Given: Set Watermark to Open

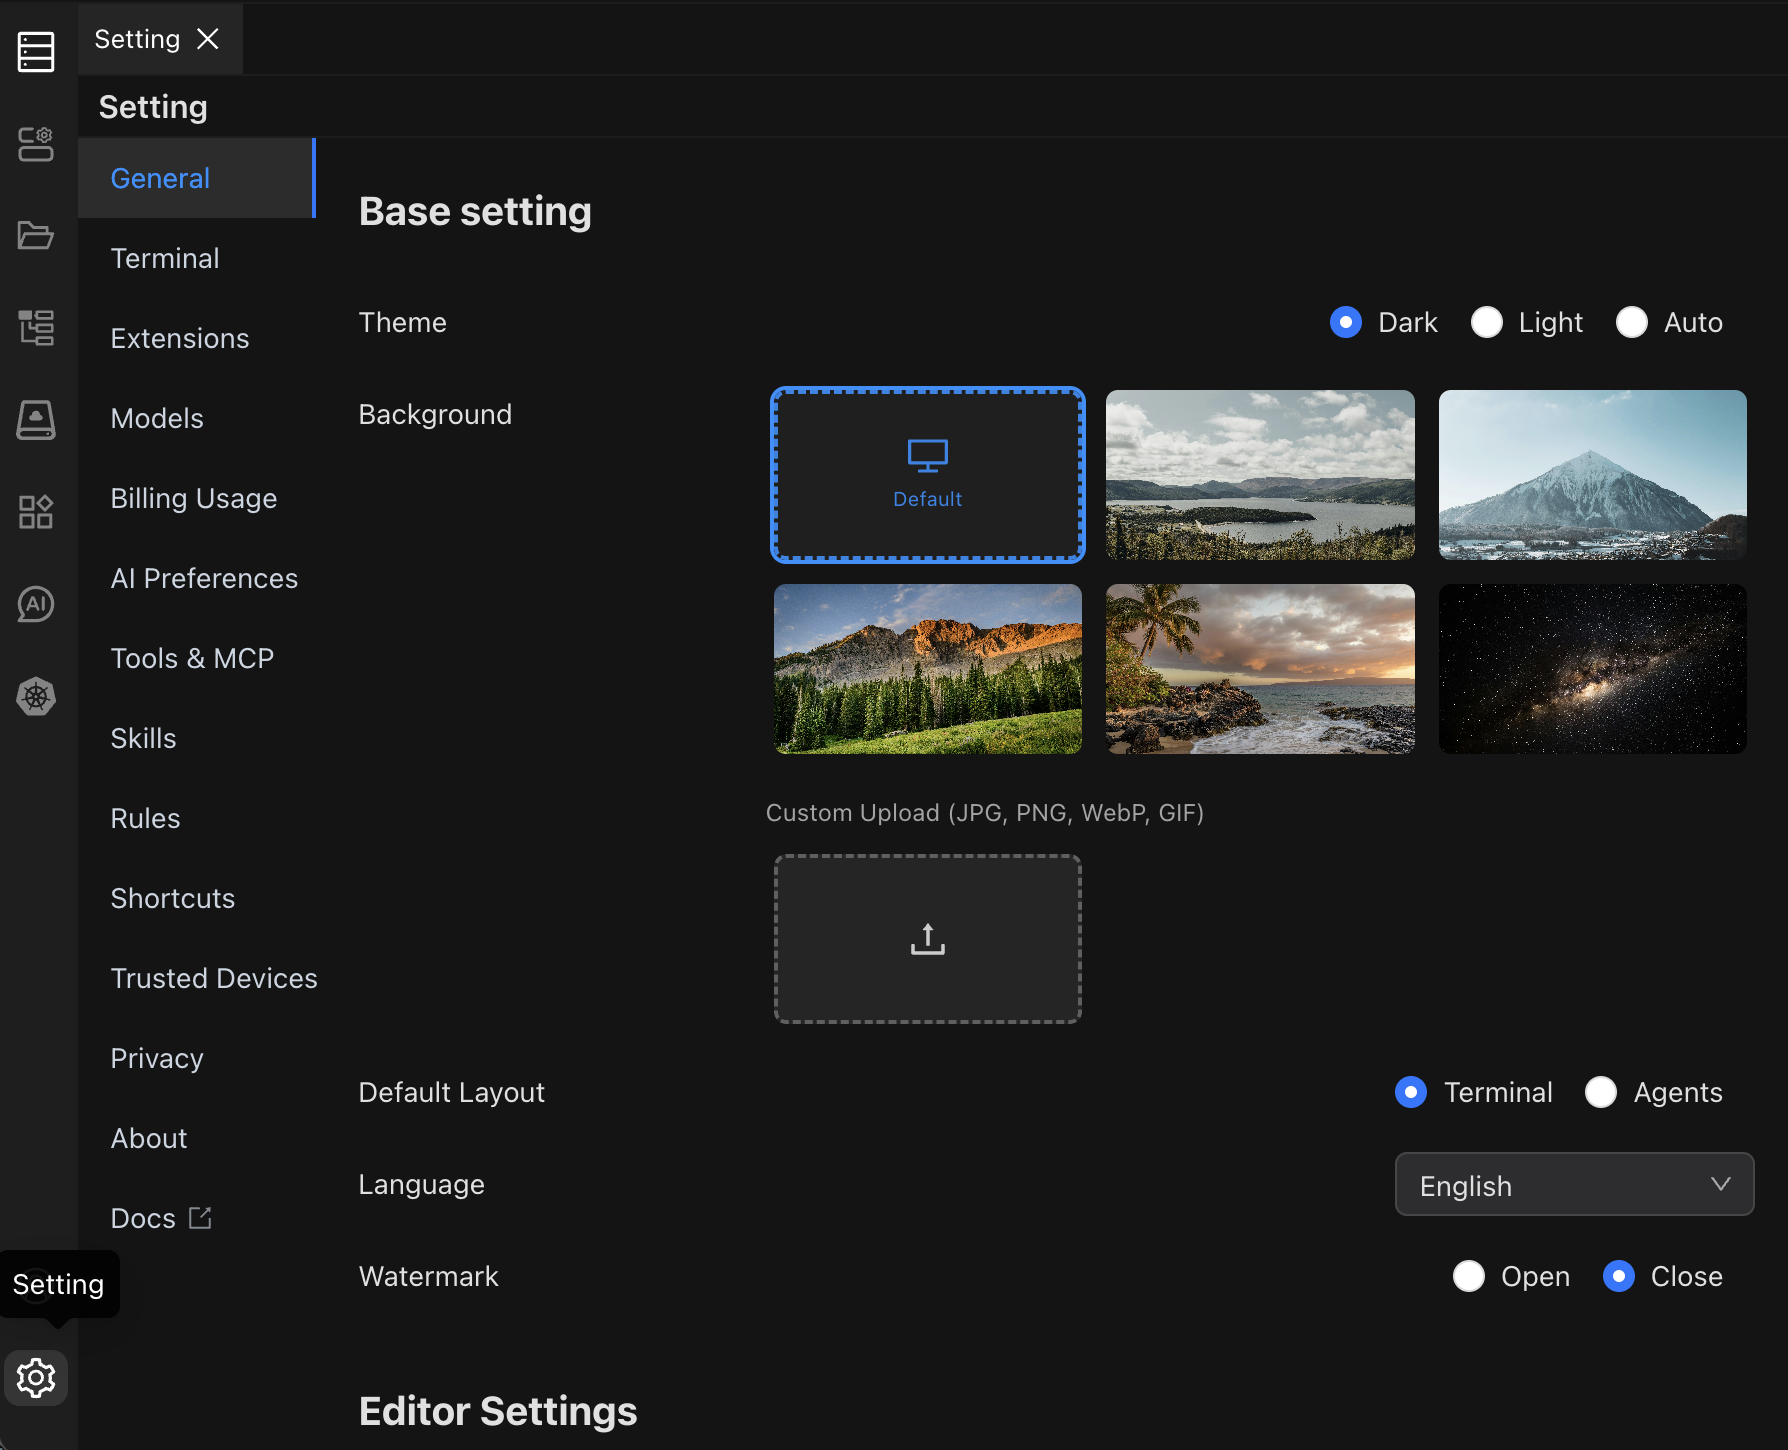Looking at the screenshot, I should [x=1468, y=1276].
